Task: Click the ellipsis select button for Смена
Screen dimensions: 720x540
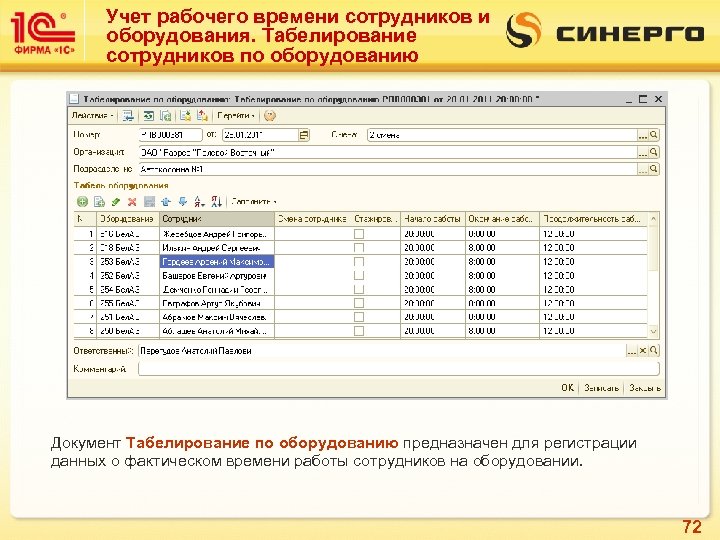Action: pyautogui.click(x=643, y=135)
